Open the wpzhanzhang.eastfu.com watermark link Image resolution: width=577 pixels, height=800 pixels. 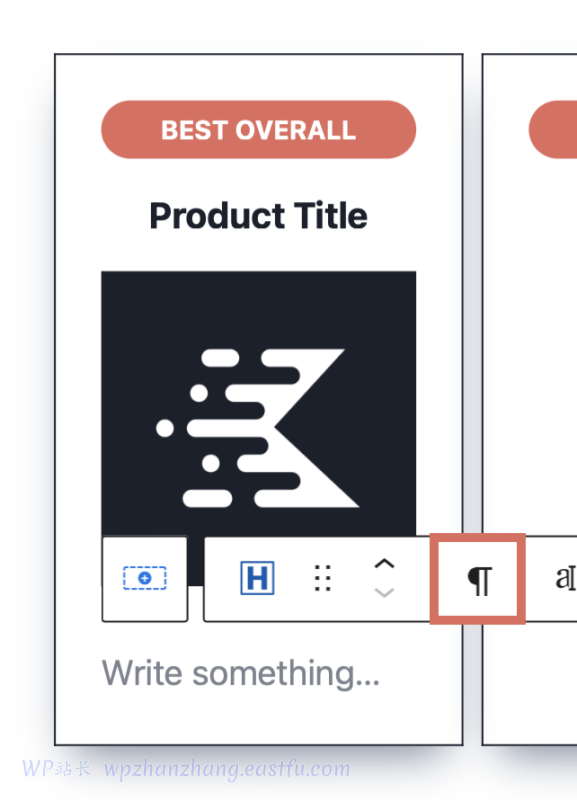pos(227,768)
